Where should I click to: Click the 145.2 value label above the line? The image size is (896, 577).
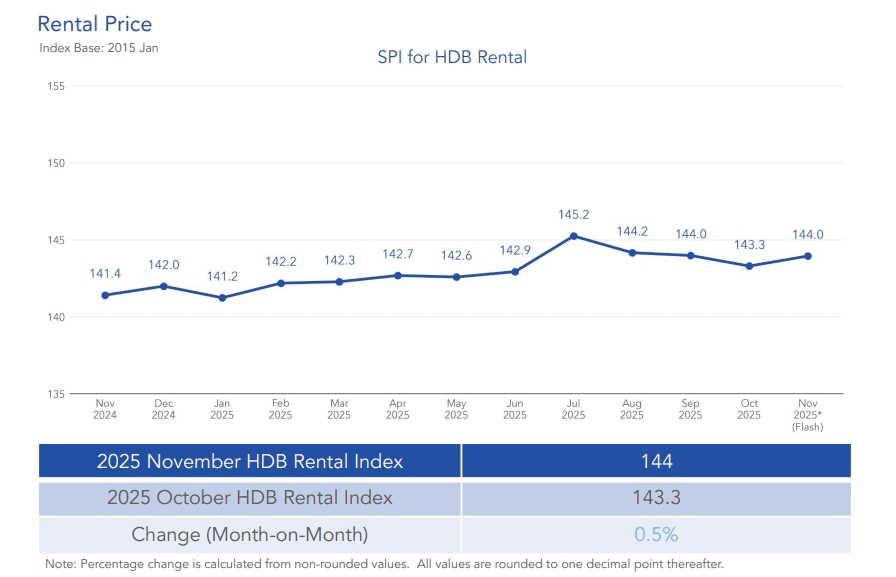click(573, 215)
